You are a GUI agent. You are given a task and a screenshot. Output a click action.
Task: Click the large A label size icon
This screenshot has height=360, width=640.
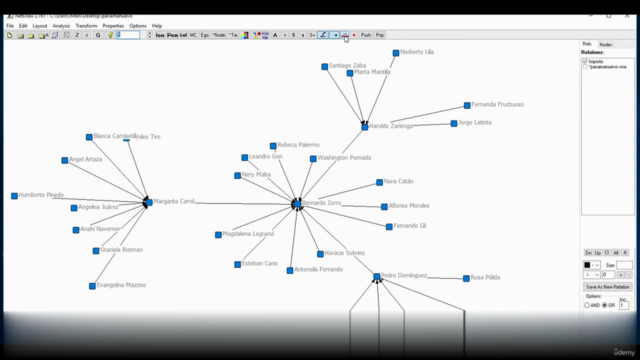(275, 35)
